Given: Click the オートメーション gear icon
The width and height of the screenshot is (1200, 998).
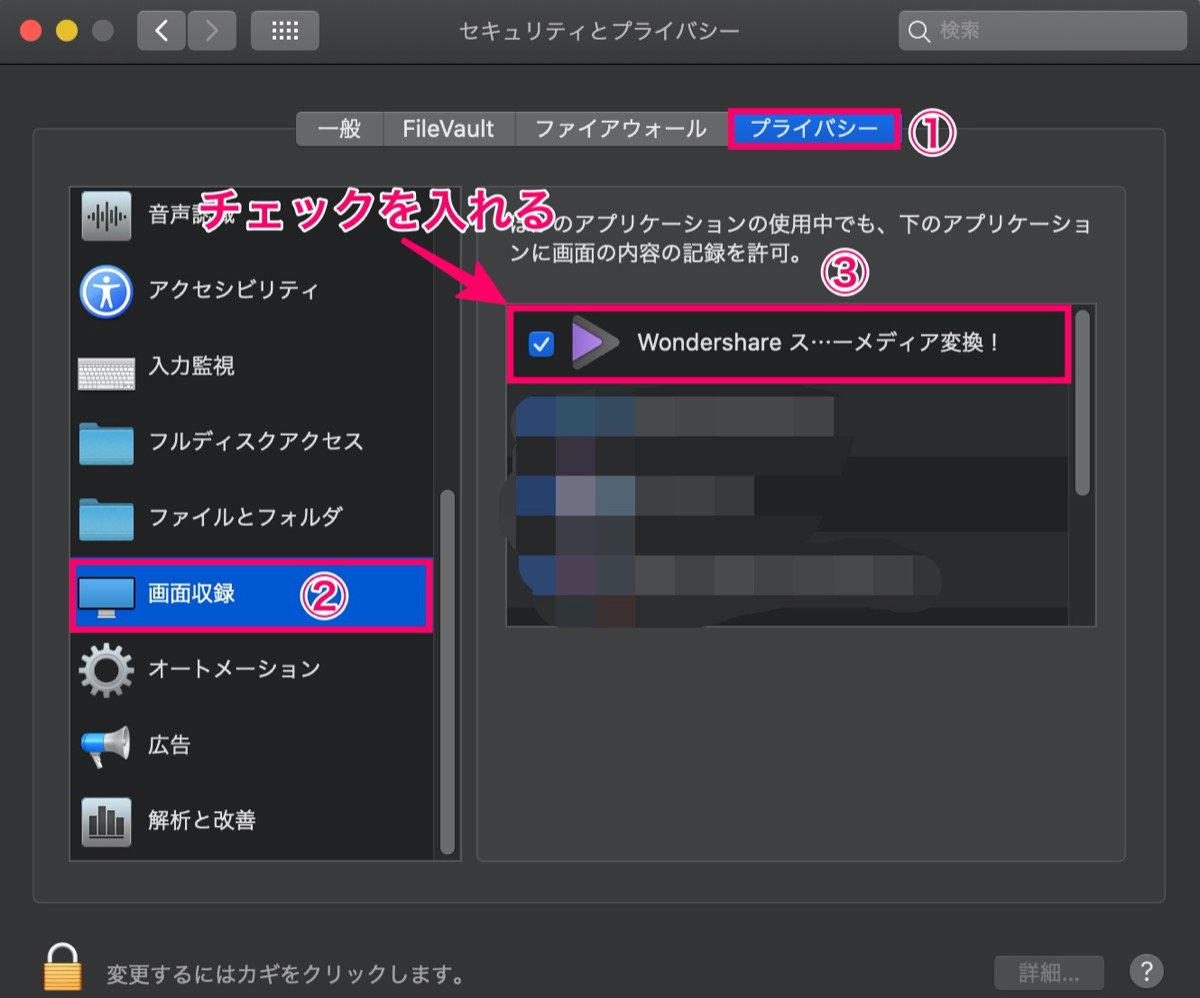Looking at the screenshot, I should (106, 670).
